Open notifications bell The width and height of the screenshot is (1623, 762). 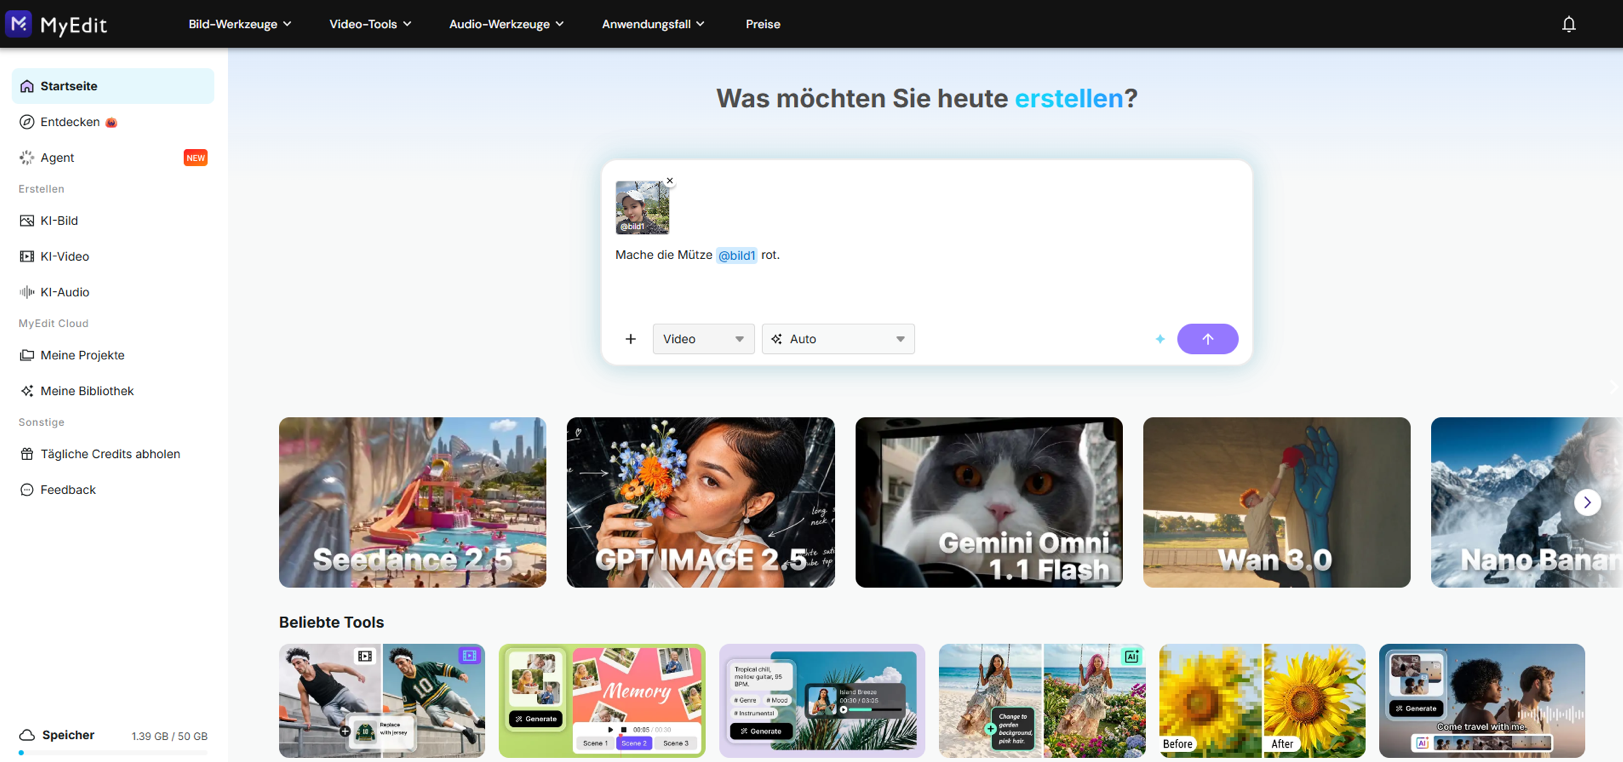click(x=1568, y=24)
